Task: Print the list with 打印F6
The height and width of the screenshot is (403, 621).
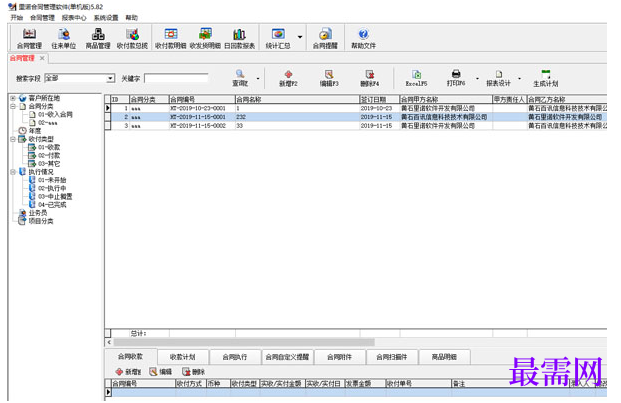Action: (x=456, y=78)
